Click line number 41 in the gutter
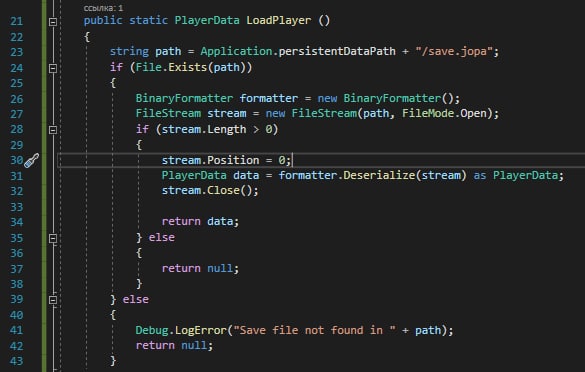585x372 pixels. click(x=16, y=331)
